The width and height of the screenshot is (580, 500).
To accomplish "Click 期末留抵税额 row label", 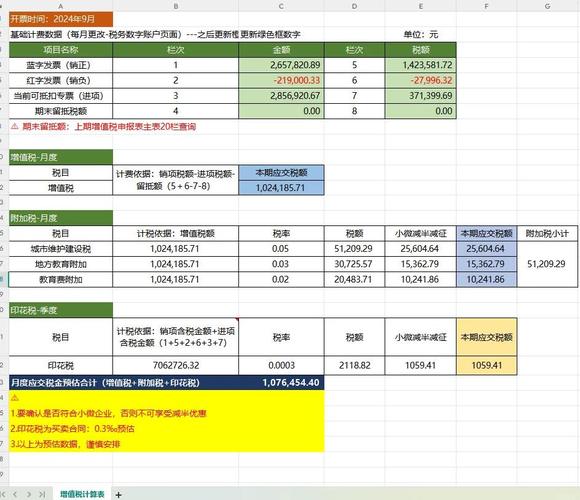I will 61,111.
